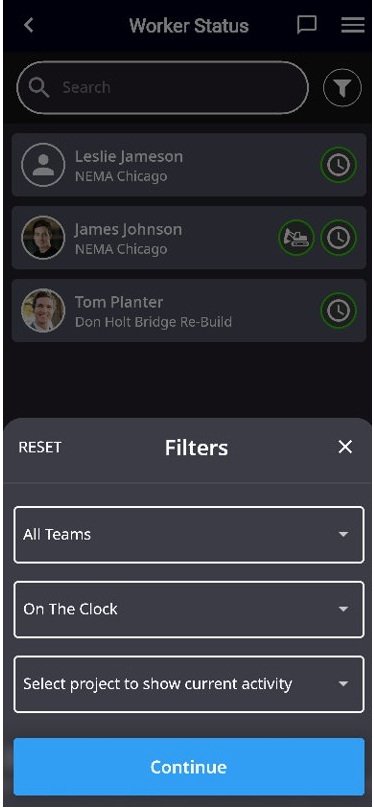Open the chat messages icon
This screenshot has width=374, height=808.
307,25
